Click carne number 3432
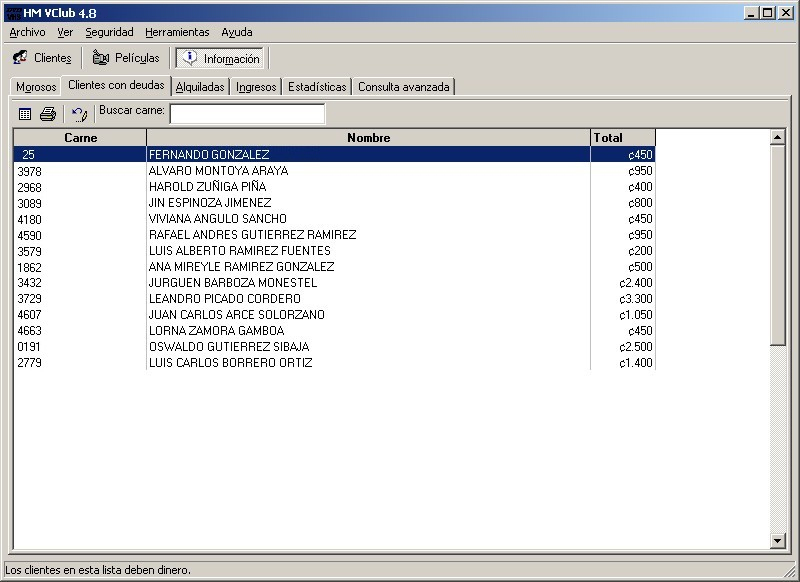Screen dimensions: 800x582 pyautogui.click(x=29, y=283)
